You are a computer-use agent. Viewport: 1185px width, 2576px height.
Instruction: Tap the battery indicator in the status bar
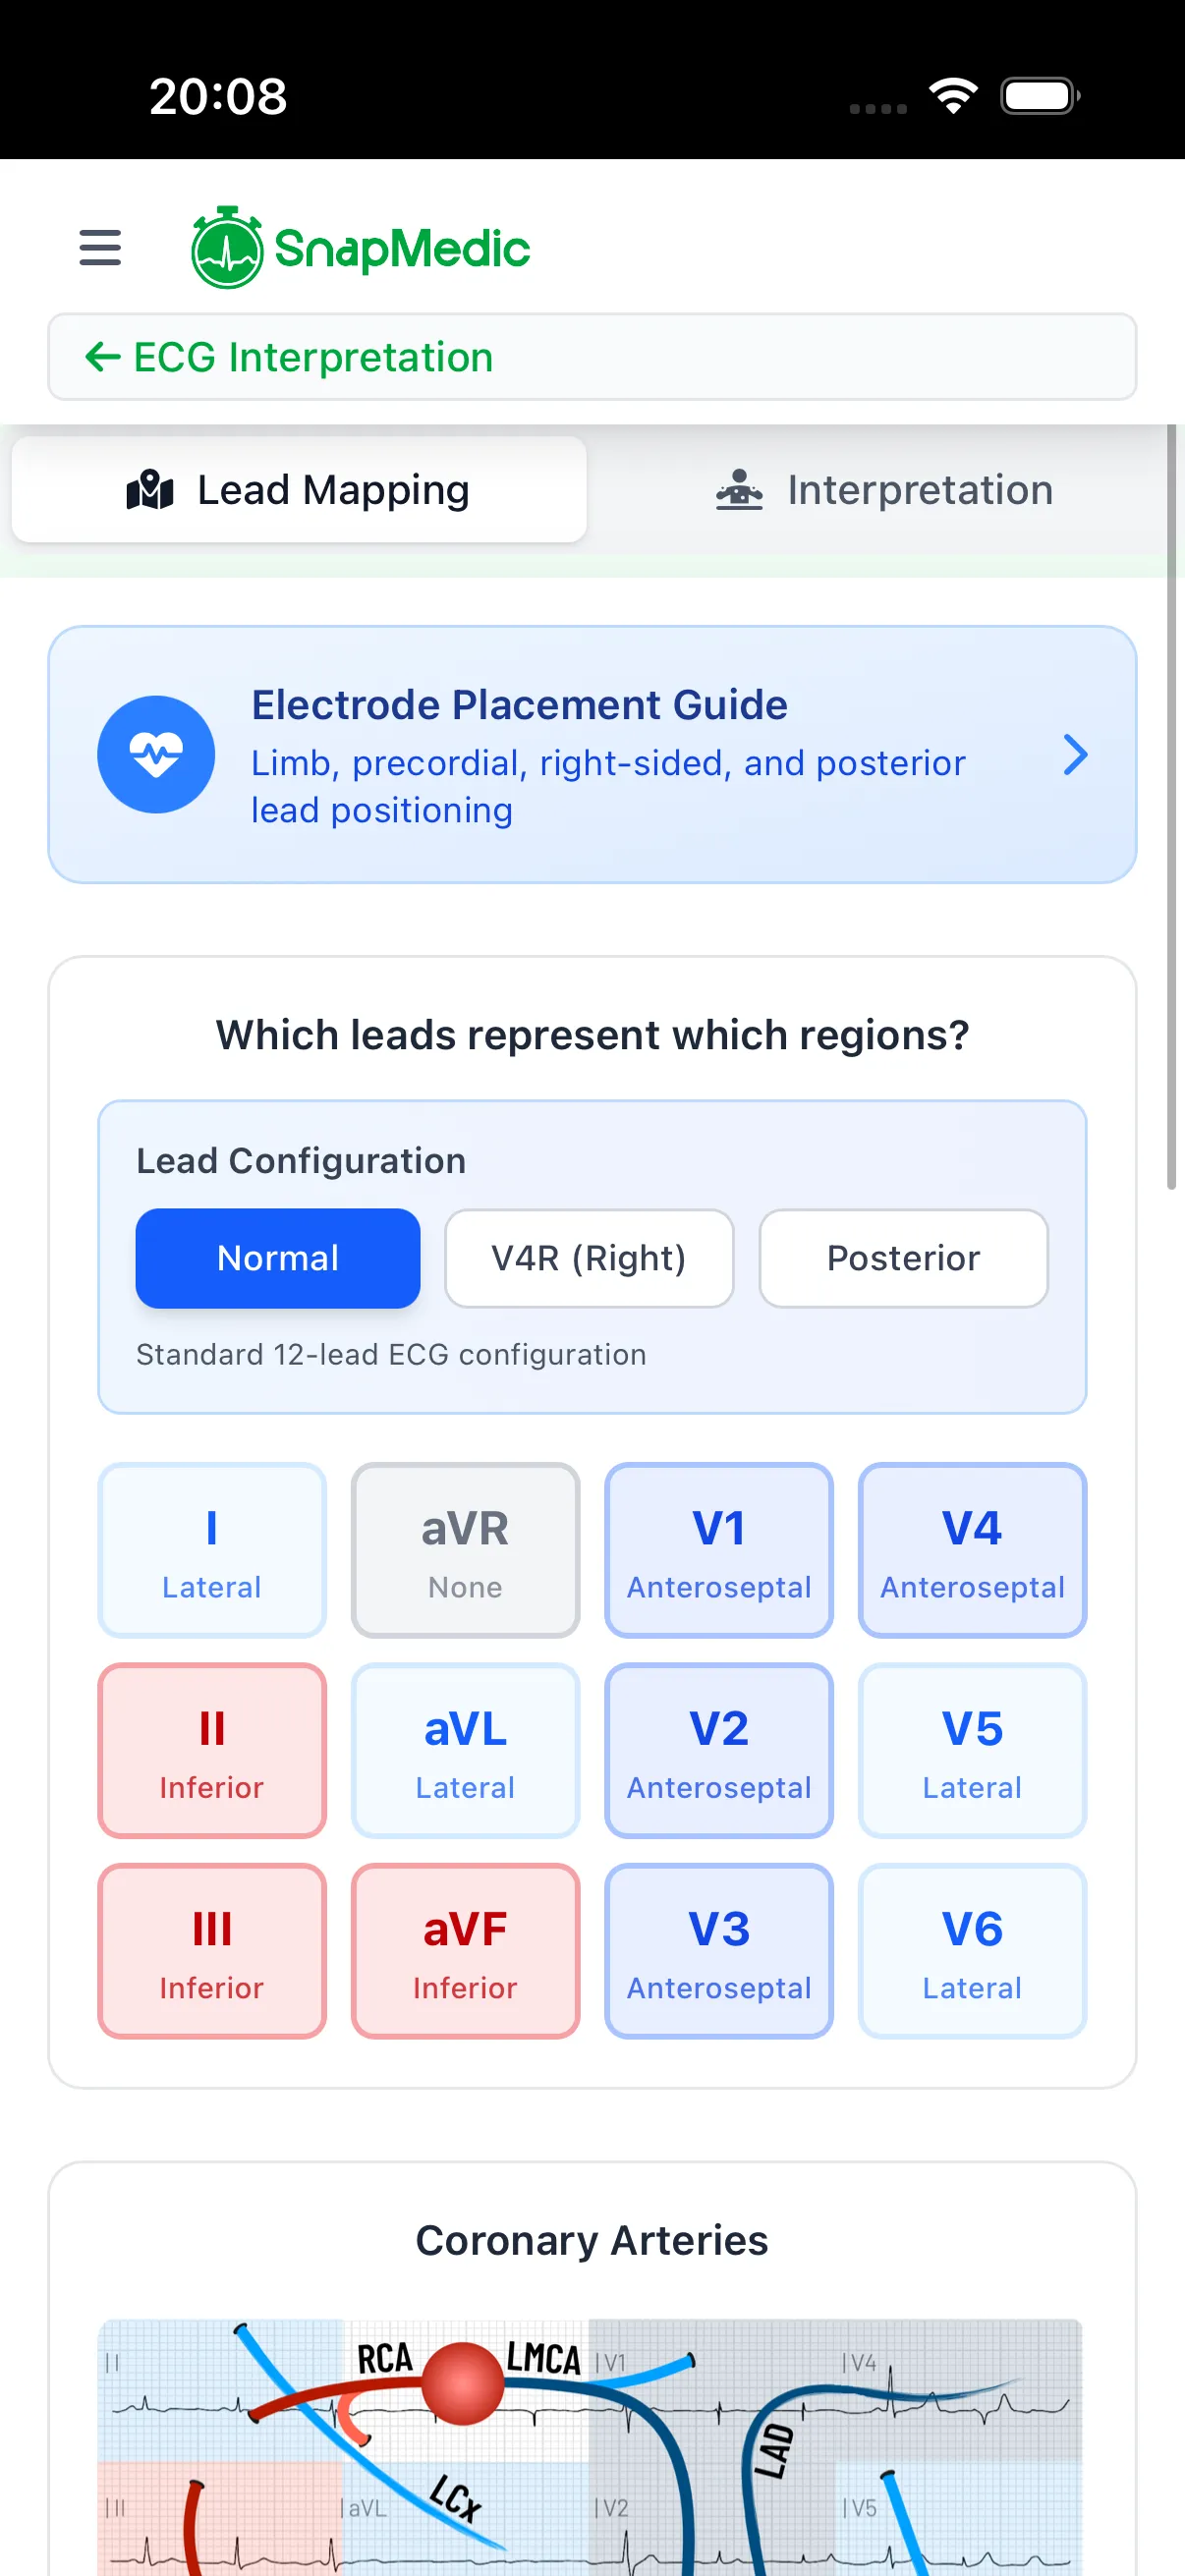click(x=1039, y=95)
